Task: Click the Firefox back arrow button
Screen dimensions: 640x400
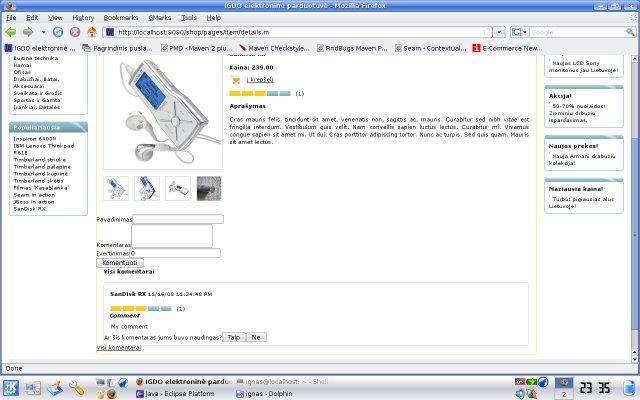Action: point(11,32)
